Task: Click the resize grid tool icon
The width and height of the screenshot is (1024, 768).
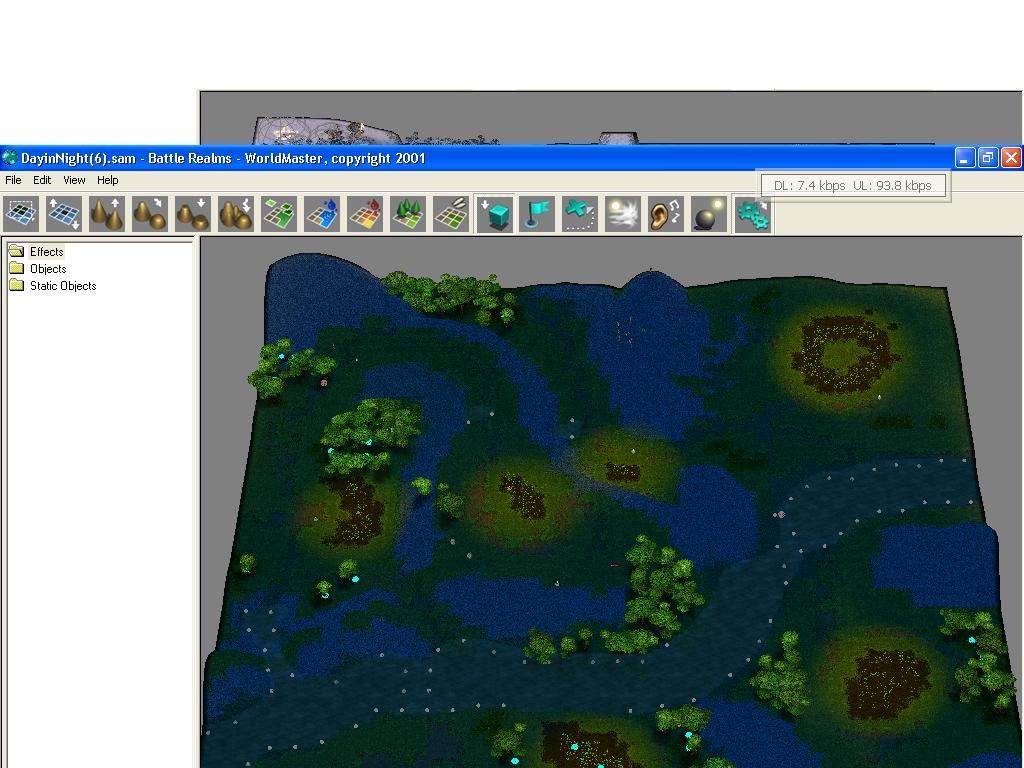Action: coord(64,214)
